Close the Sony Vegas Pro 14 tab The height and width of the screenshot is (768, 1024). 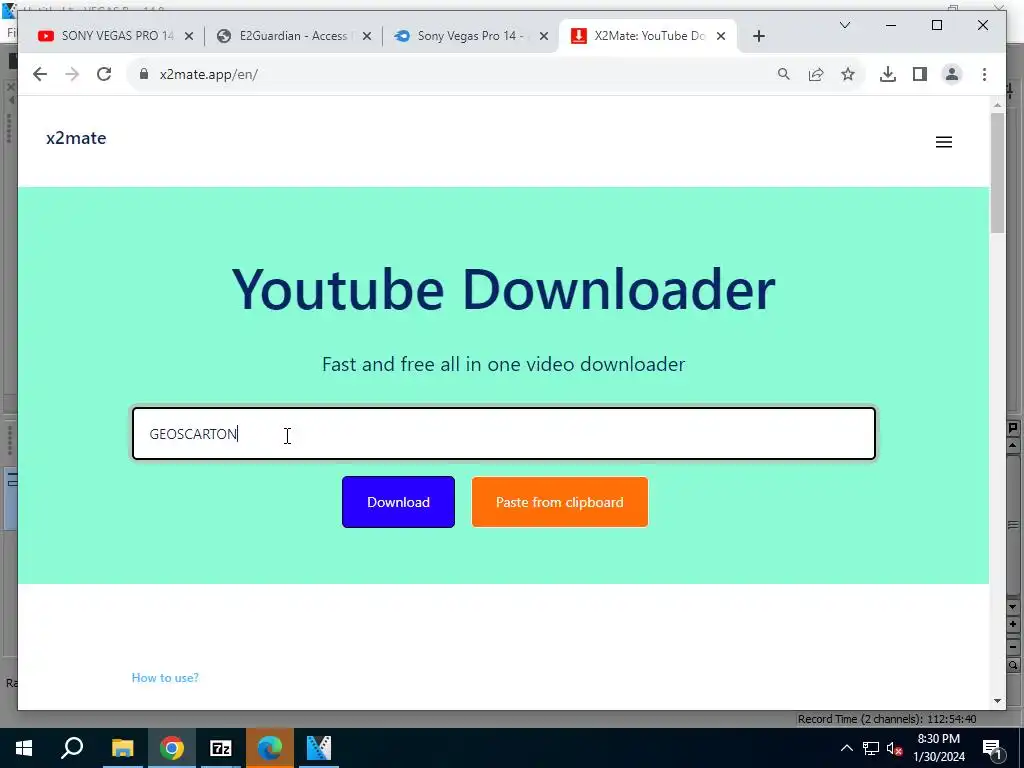(x=543, y=36)
